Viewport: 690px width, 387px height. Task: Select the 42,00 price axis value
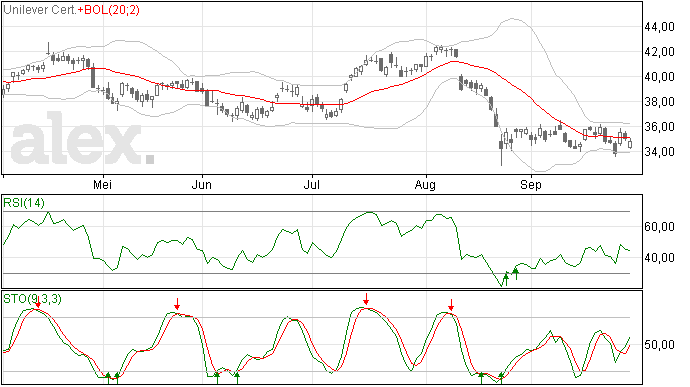click(660, 52)
